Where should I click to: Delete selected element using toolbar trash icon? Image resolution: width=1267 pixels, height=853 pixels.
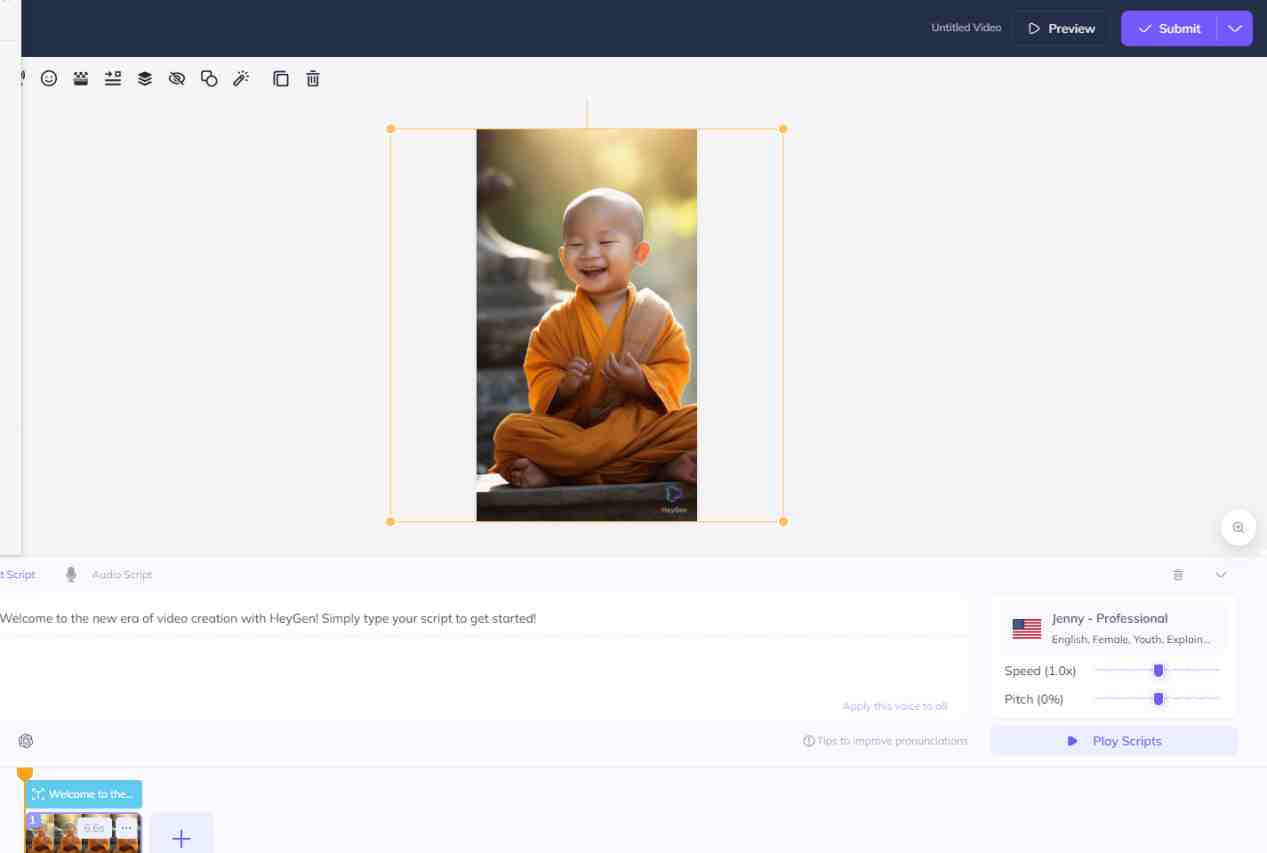pyautogui.click(x=313, y=78)
